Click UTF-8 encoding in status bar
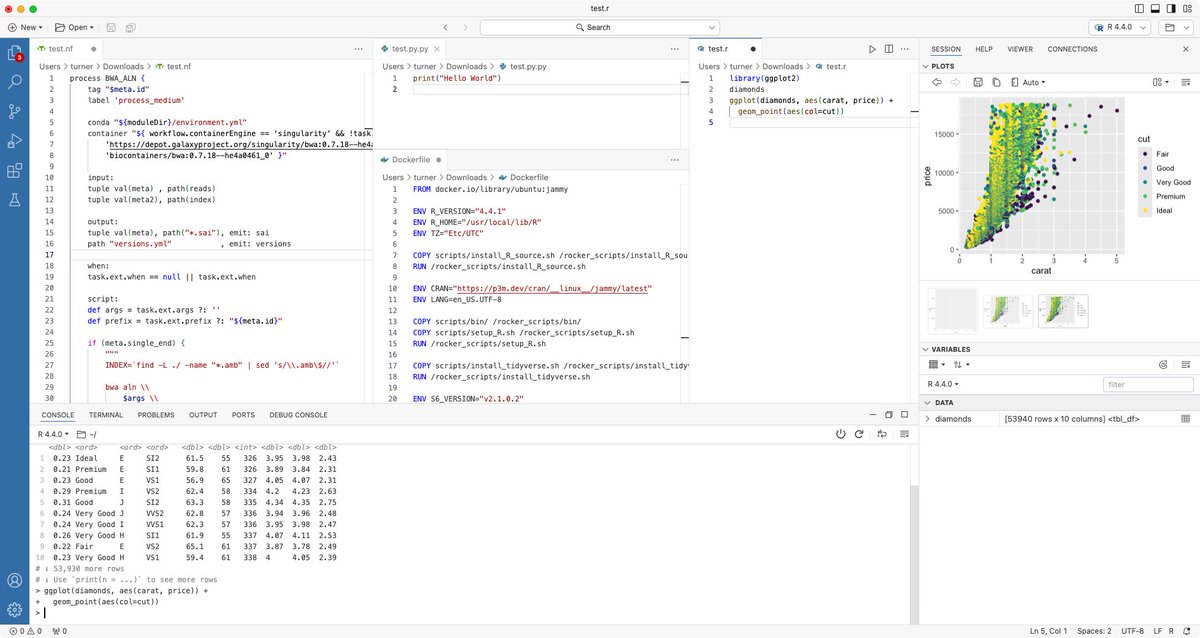Image resolution: width=1200 pixels, height=638 pixels. [1135, 631]
